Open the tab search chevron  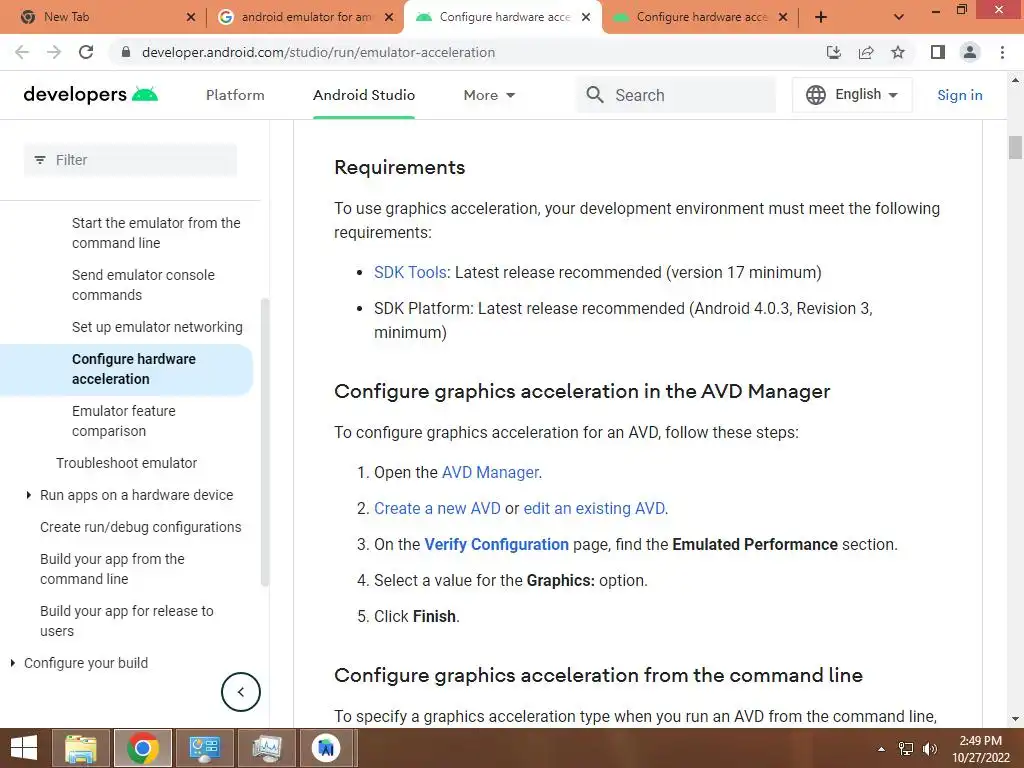tap(899, 17)
